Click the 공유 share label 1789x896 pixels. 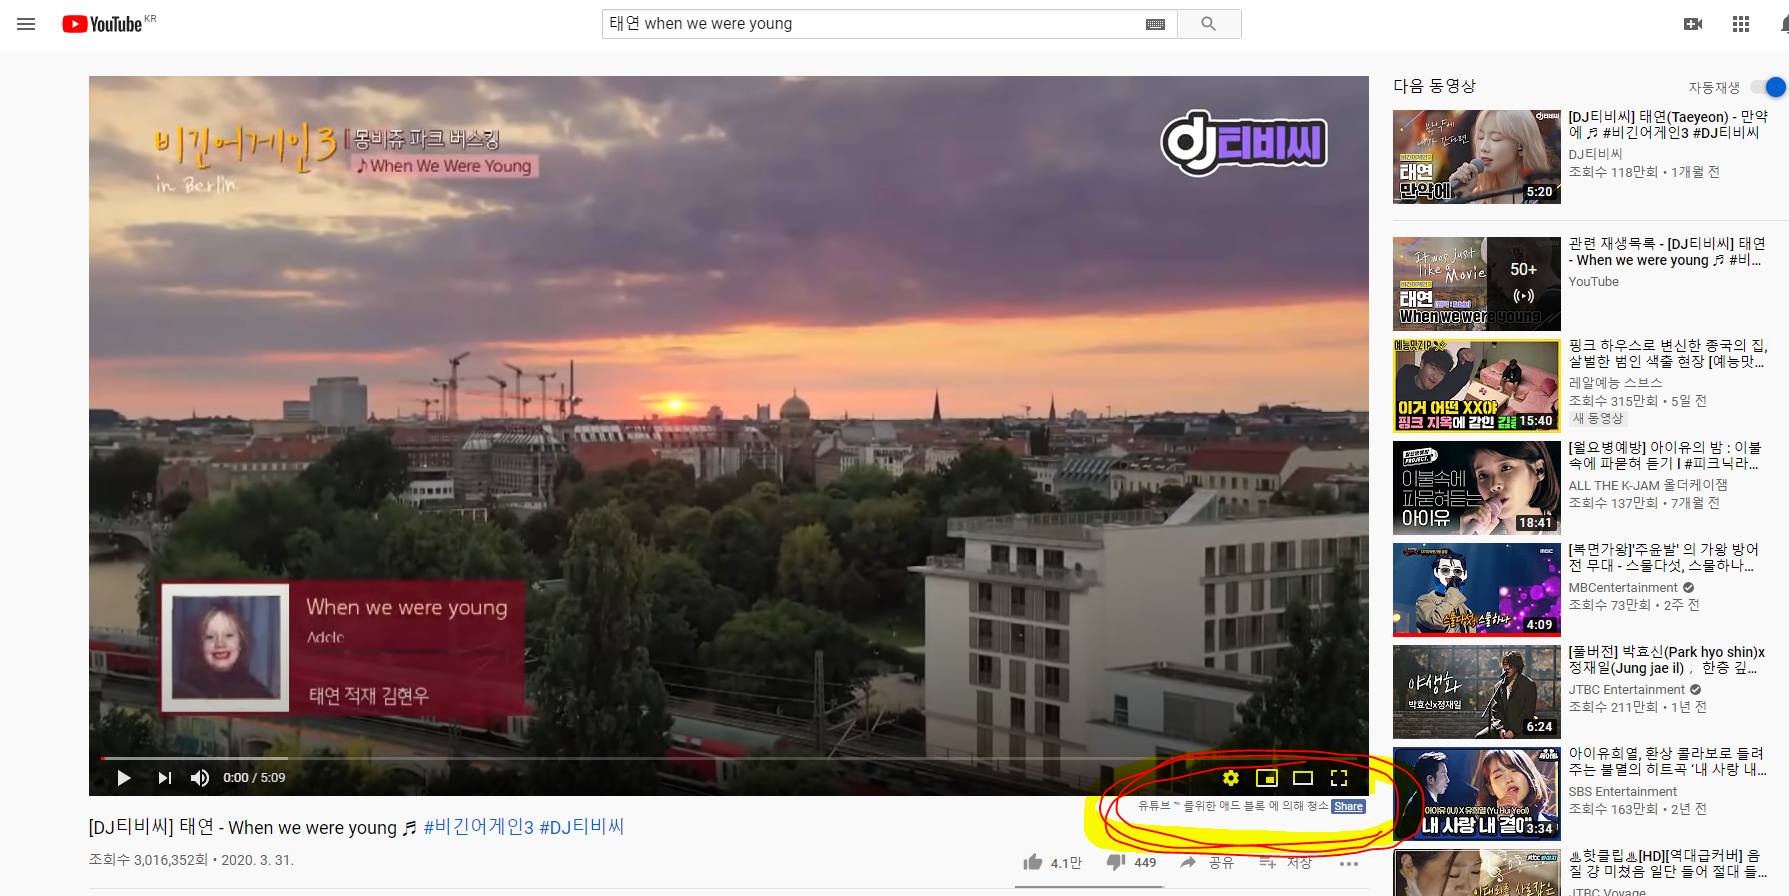click(1221, 863)
